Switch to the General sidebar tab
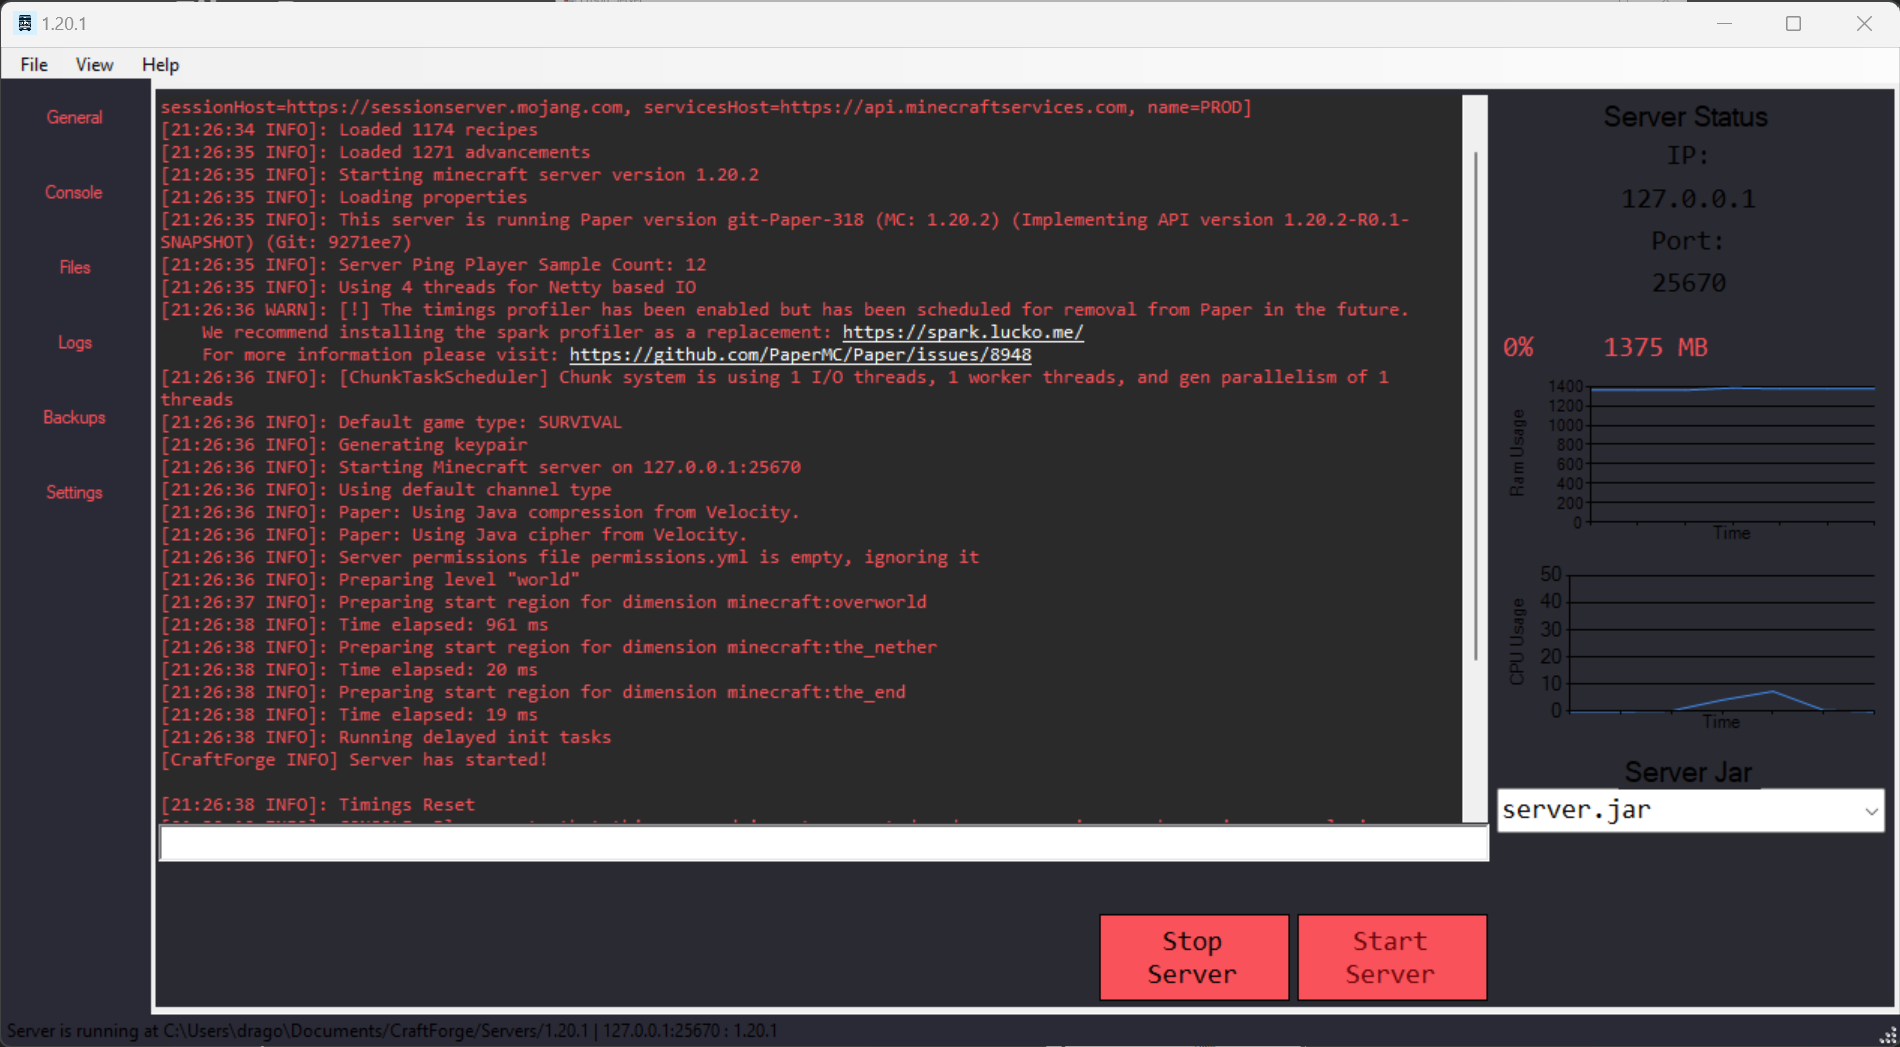The image size is (1900, 1047). point(74,117)
